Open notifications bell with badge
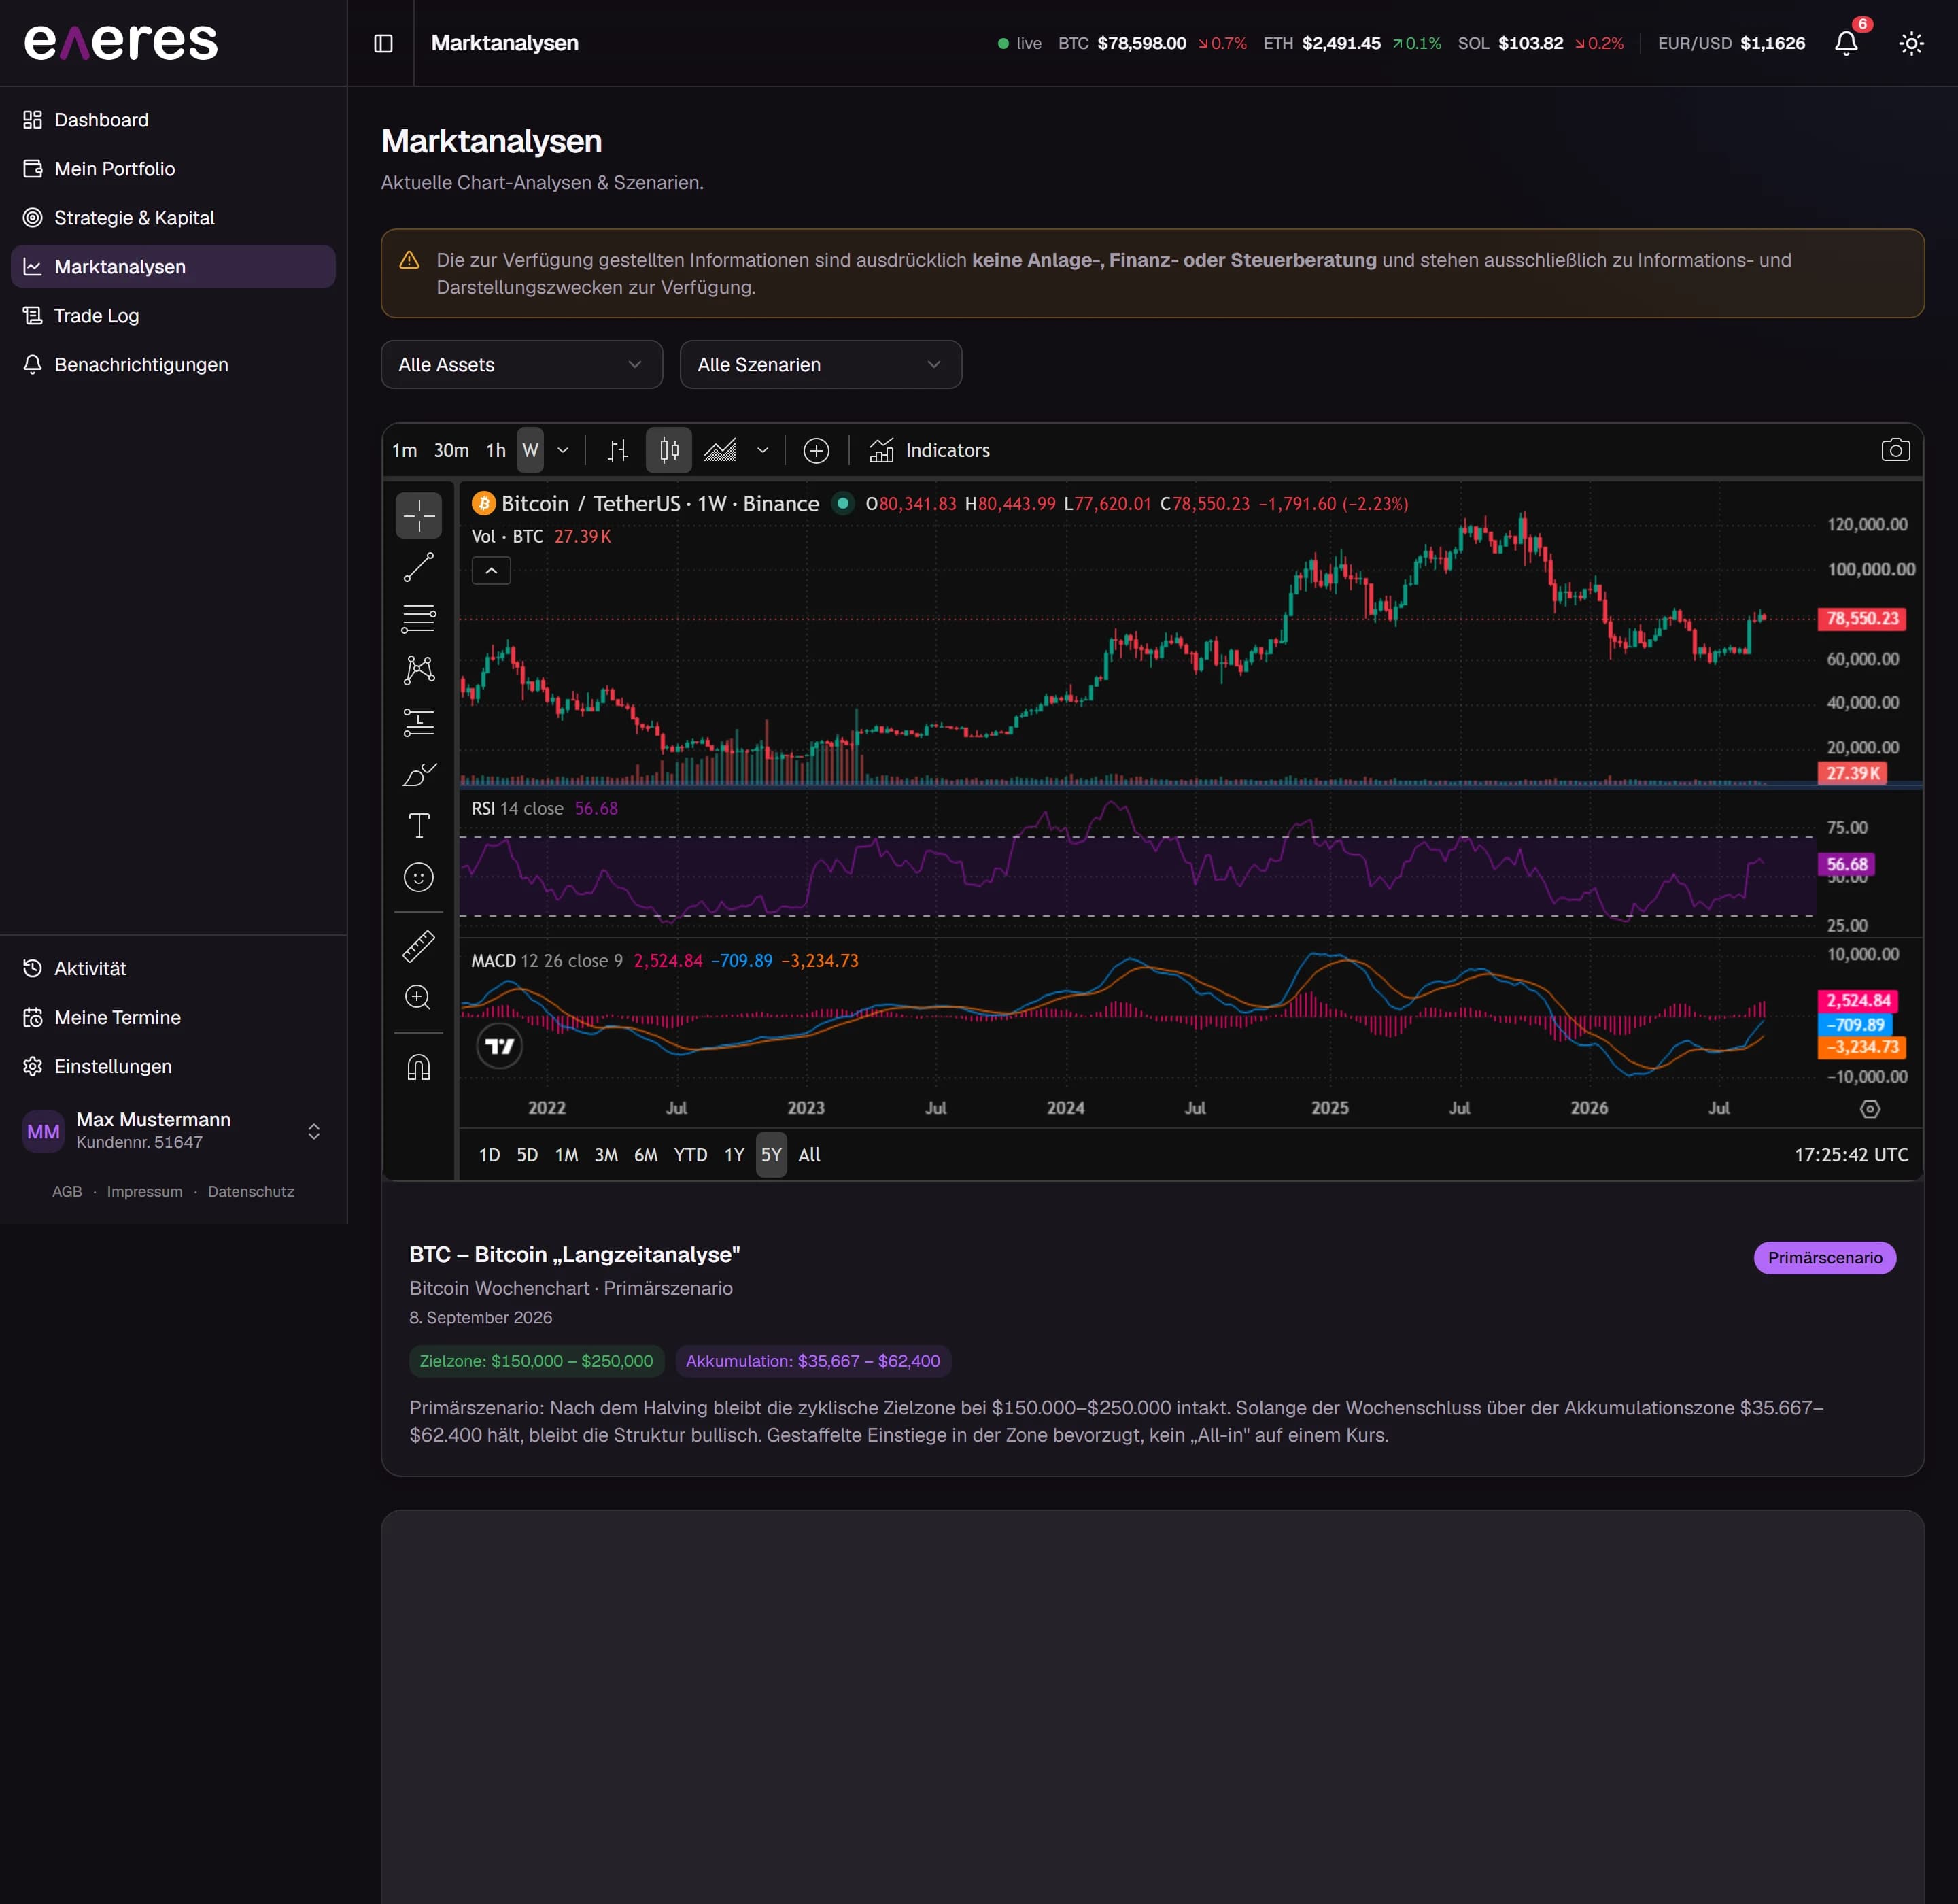The width and height of the screenshot is (1958, 1904). coord(1846,43)
